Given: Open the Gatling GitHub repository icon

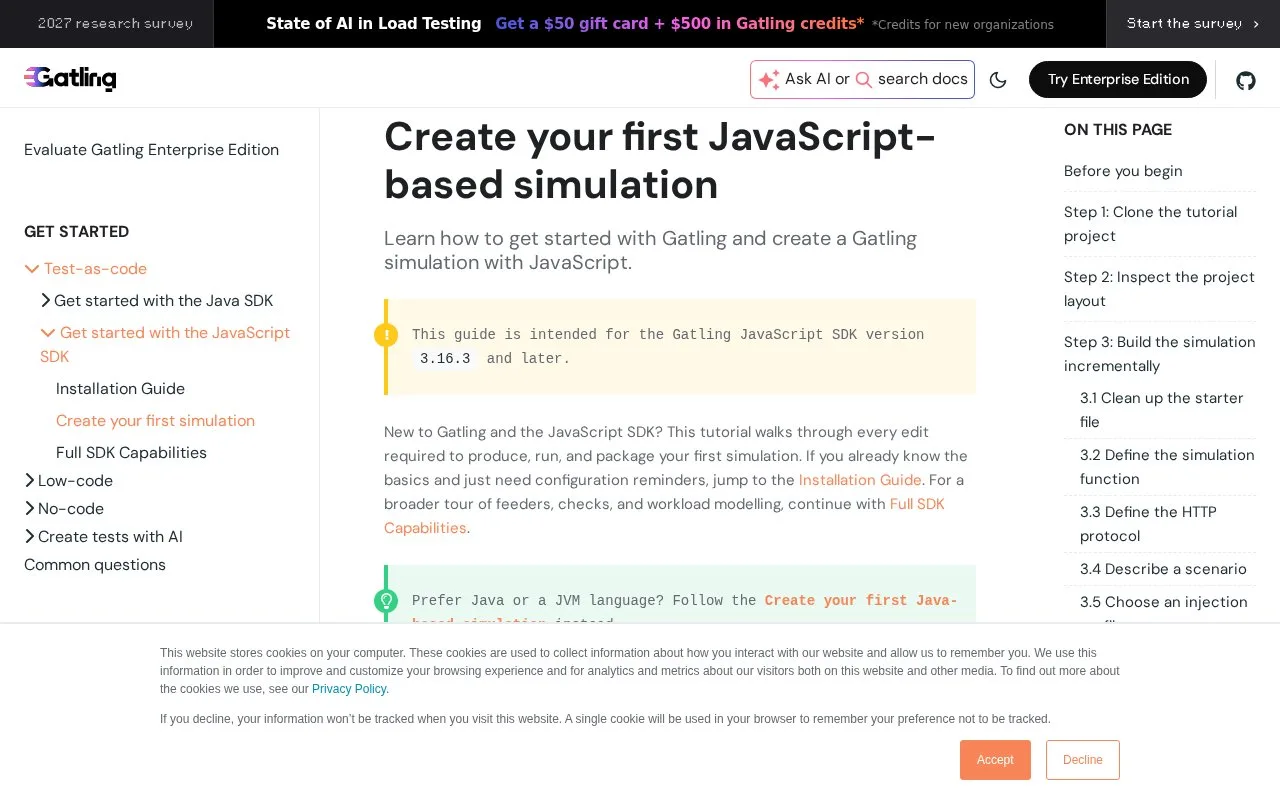Looking at the screenshot, I should (1245, 80).
